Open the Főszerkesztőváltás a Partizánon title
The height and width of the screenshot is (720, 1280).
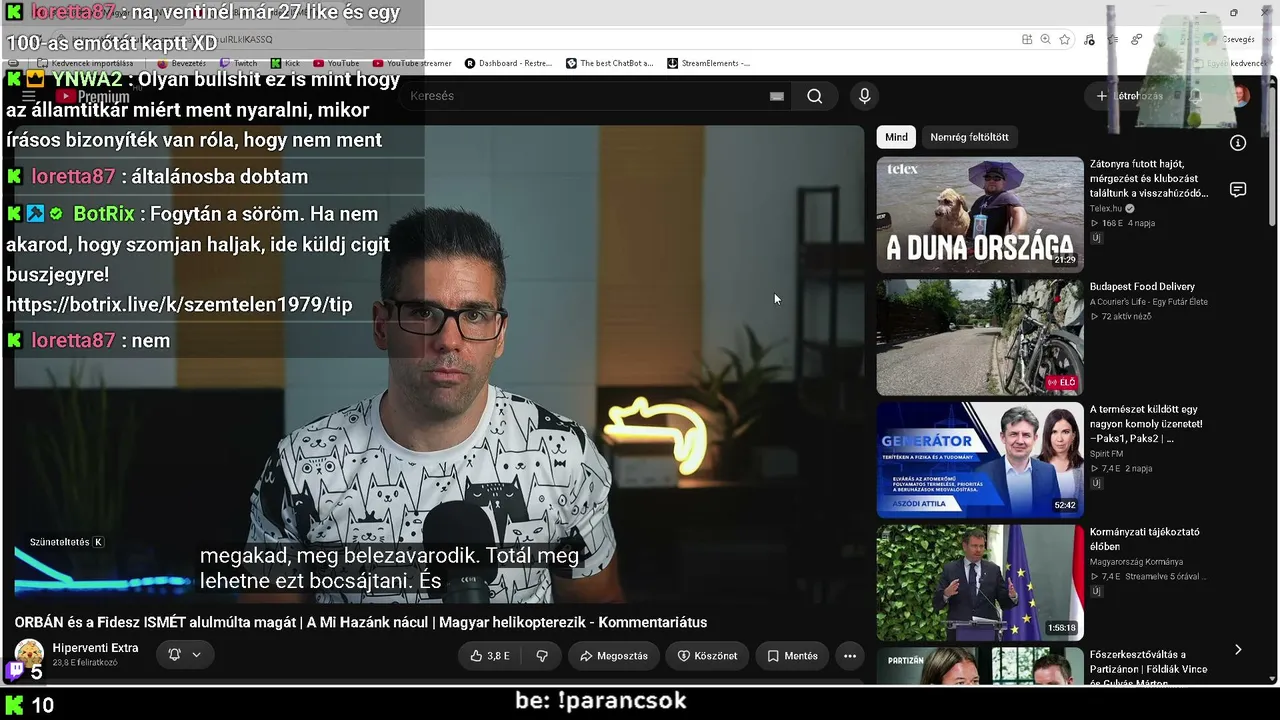click(1149, 668)
